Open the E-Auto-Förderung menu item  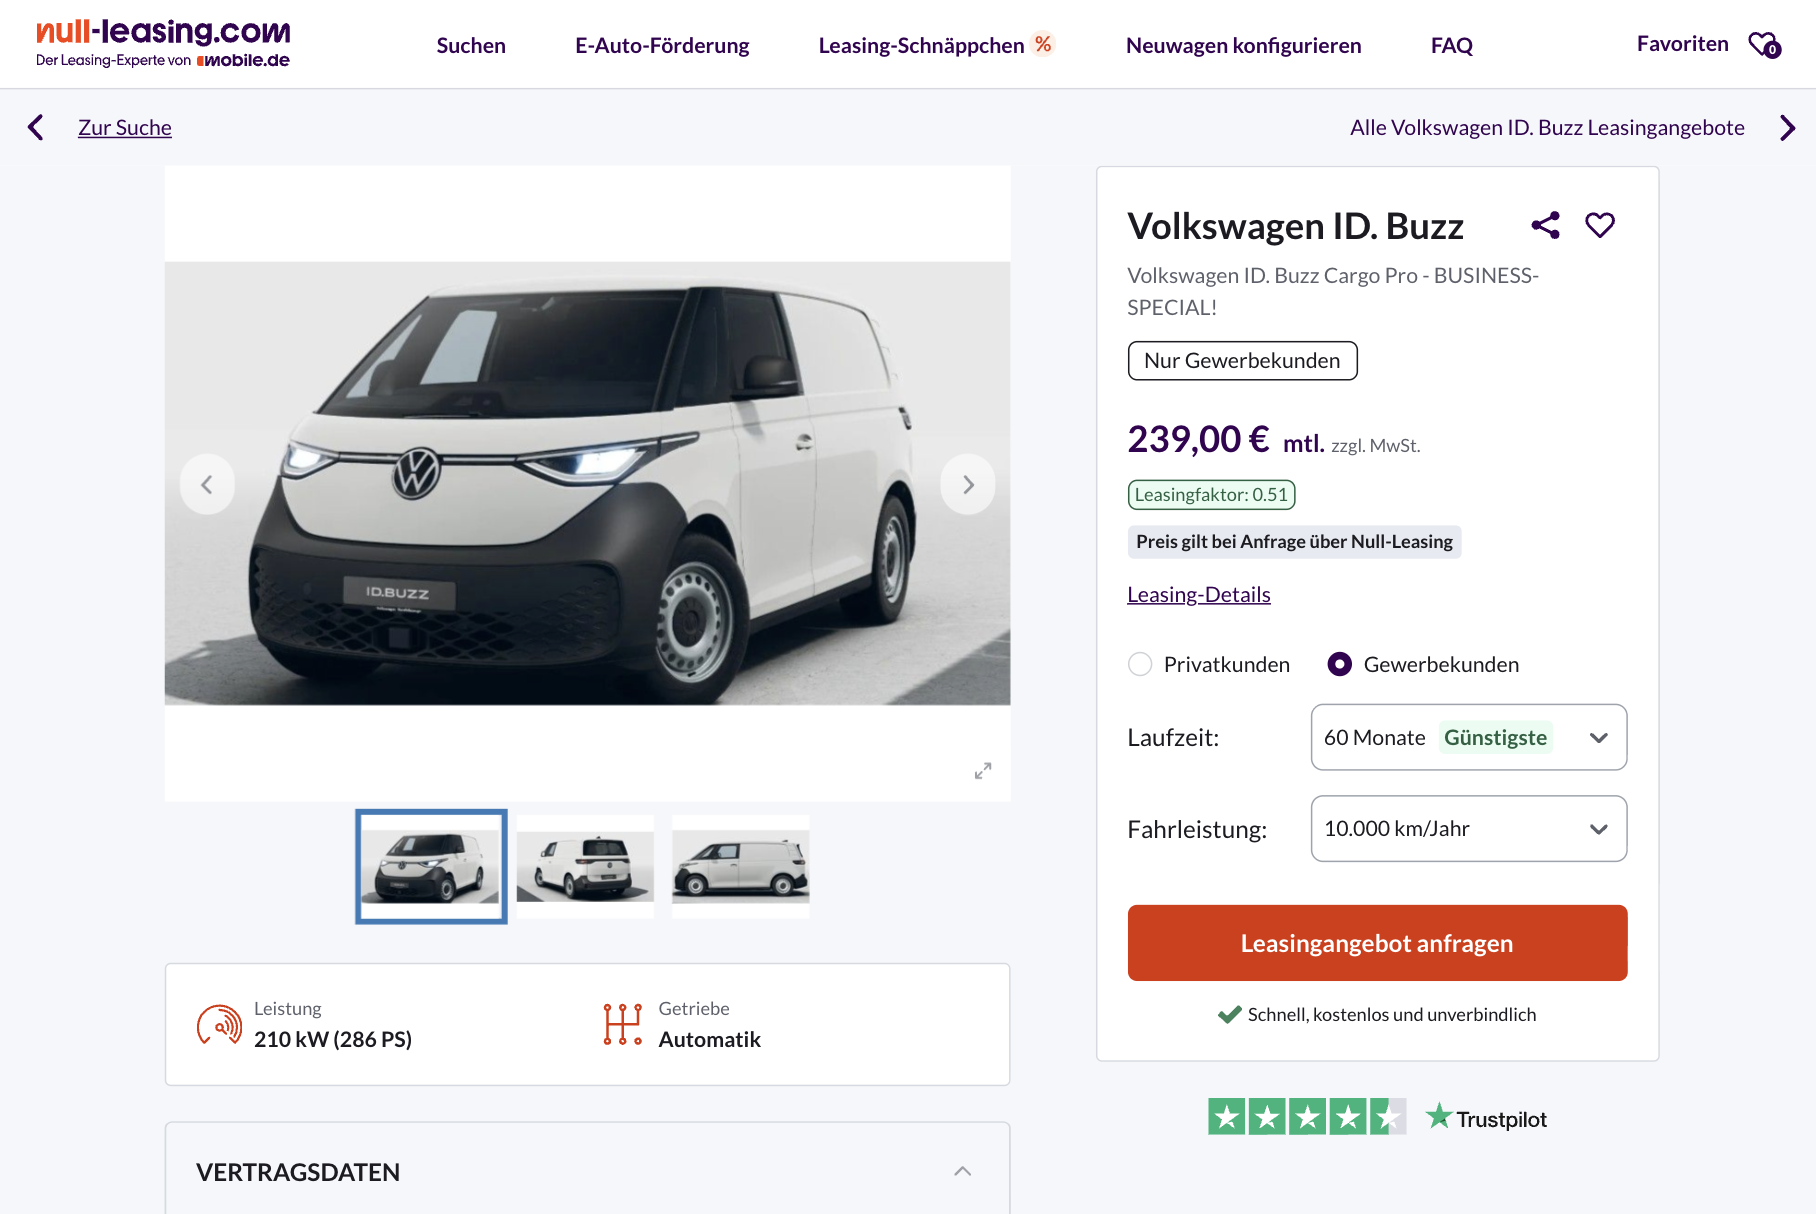pyautogui.click(x=662, y=46)
